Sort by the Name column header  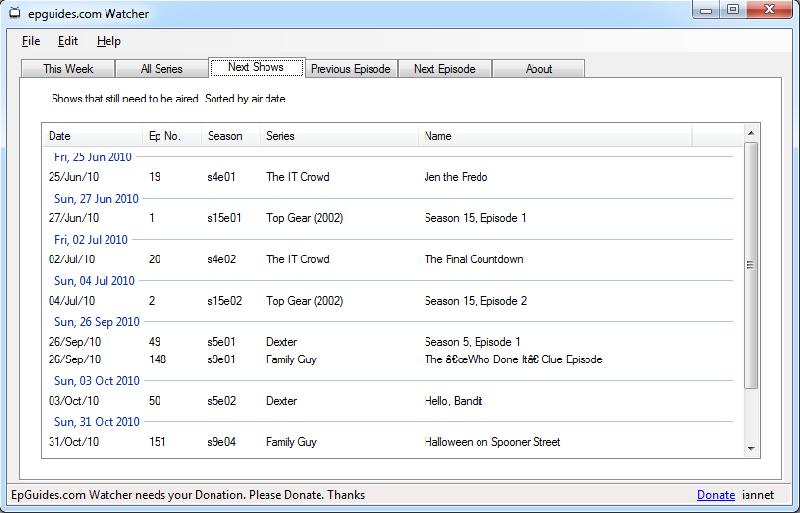pyautogui.click(x=555, y=136)
